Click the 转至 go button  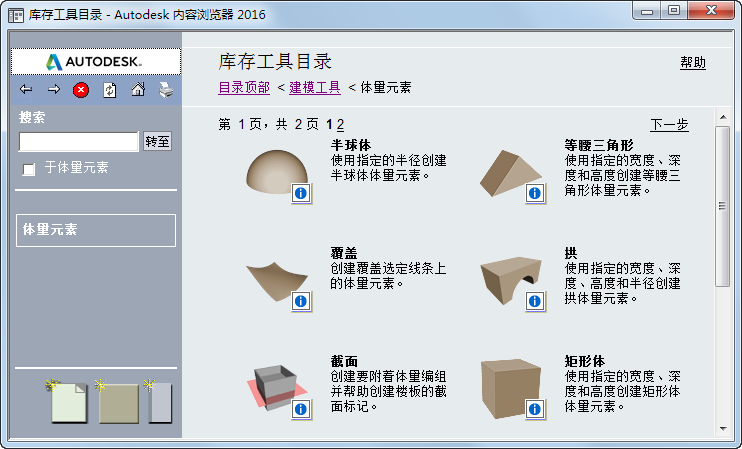click(157, 141)
